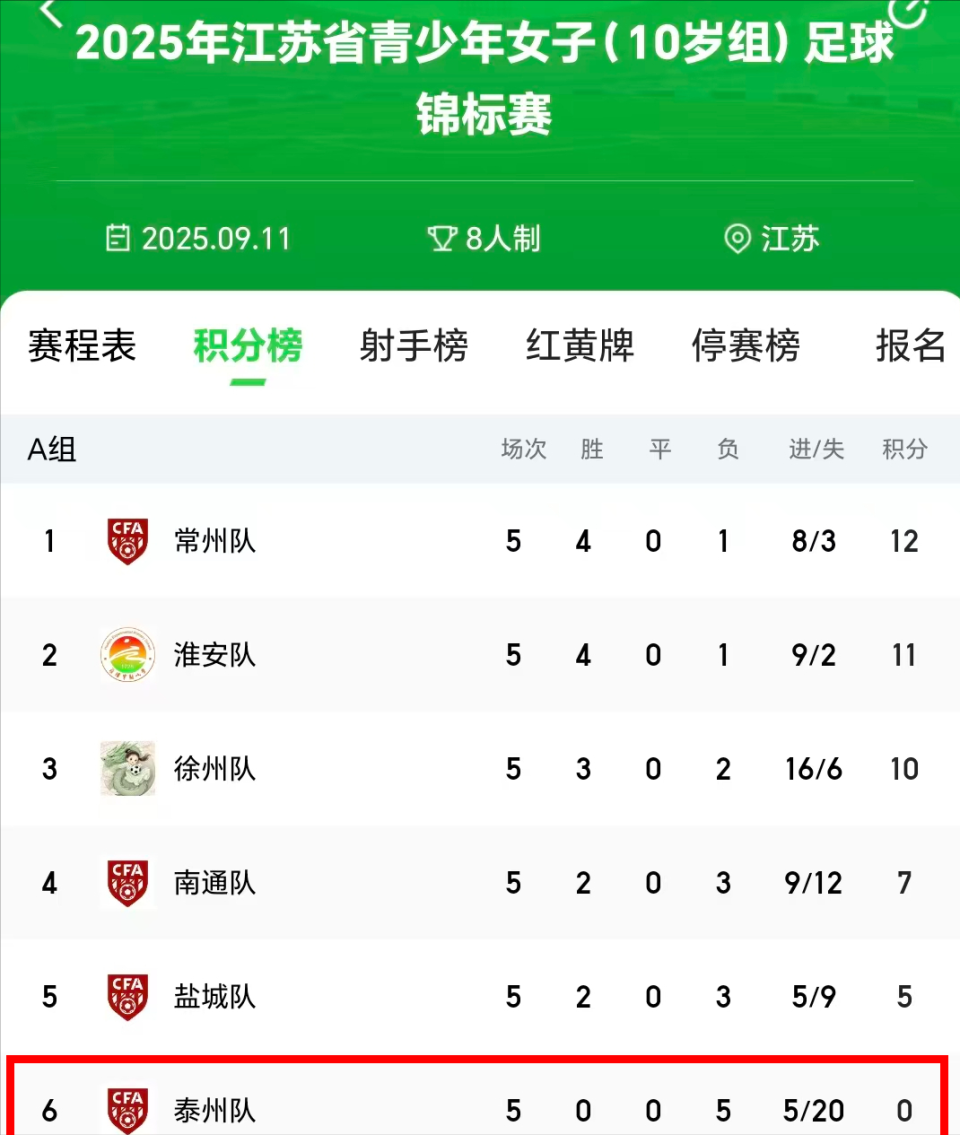Screen dimensions: 960x1135
Task: Switch to the 赛程表 tab
Action: click(x=82, y=346)
